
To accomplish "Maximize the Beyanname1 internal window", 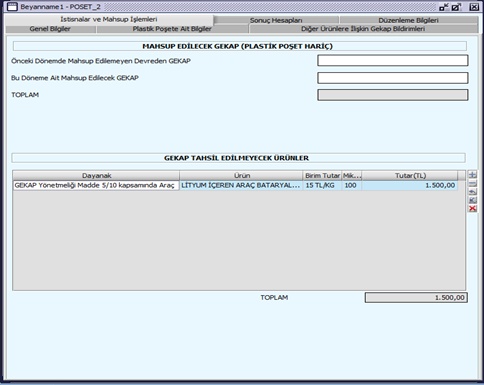I will [456, 7].
